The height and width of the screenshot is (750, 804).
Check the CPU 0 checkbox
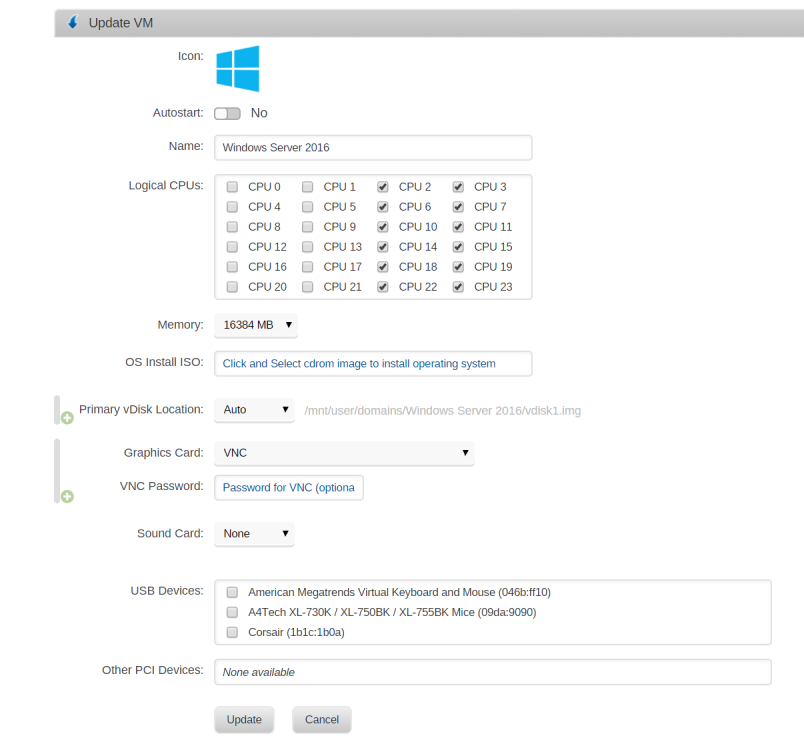[232, 187]
